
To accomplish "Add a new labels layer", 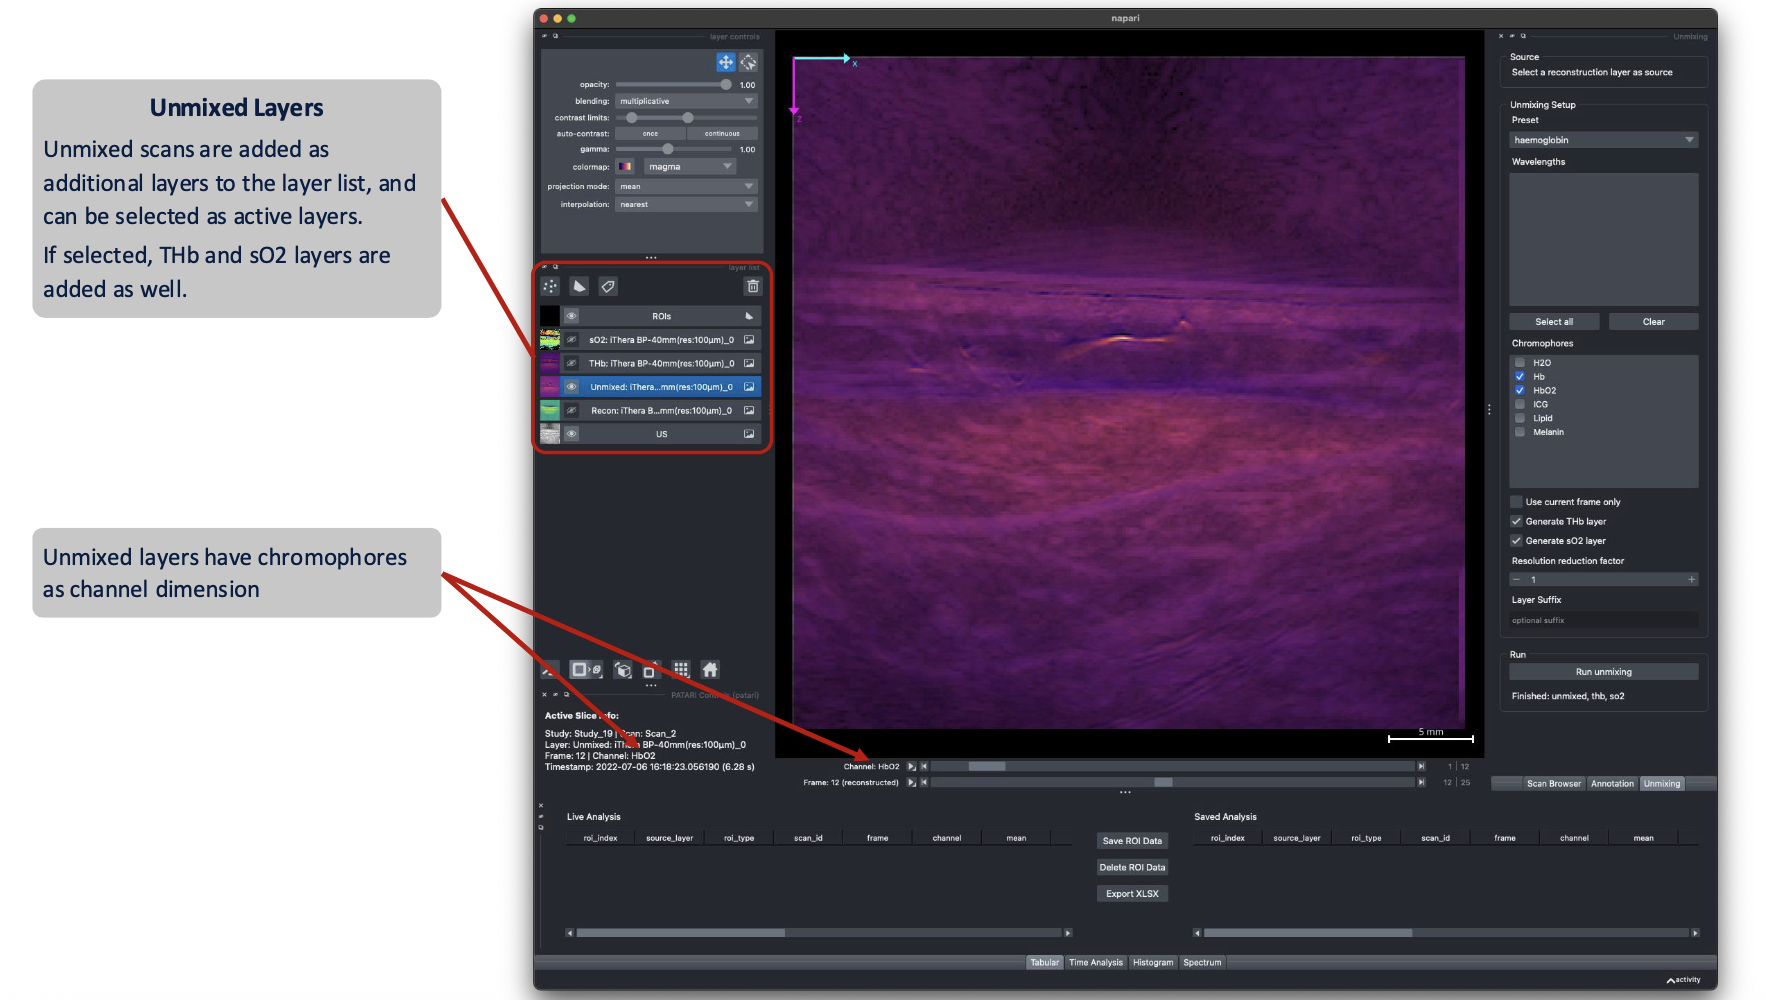I will [x=608, y=287].
